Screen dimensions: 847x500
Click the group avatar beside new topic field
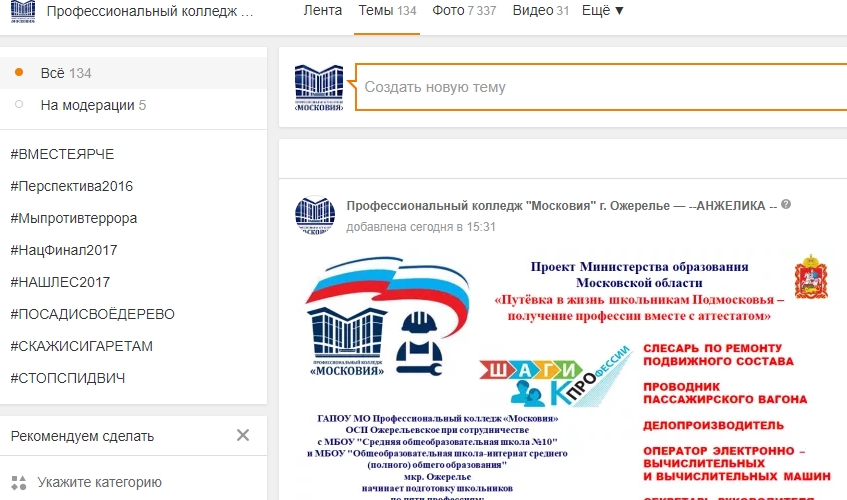[318, 87]
